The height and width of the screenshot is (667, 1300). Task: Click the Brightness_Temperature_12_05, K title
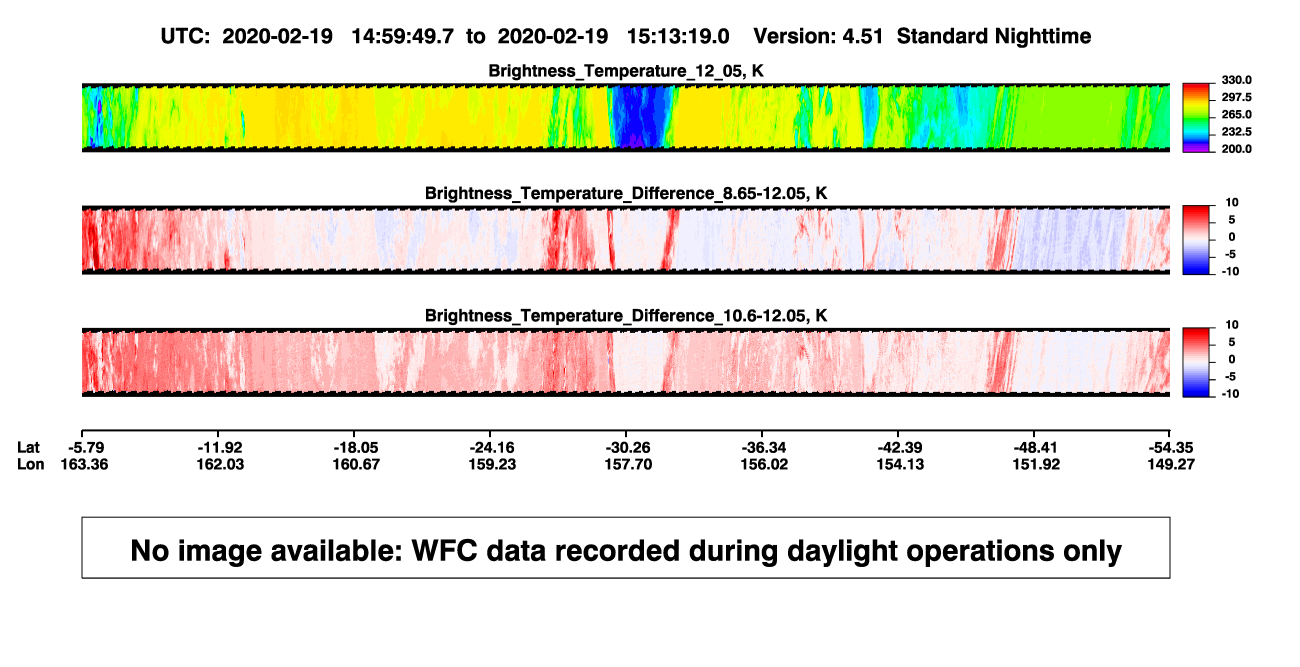click(626, 71)
